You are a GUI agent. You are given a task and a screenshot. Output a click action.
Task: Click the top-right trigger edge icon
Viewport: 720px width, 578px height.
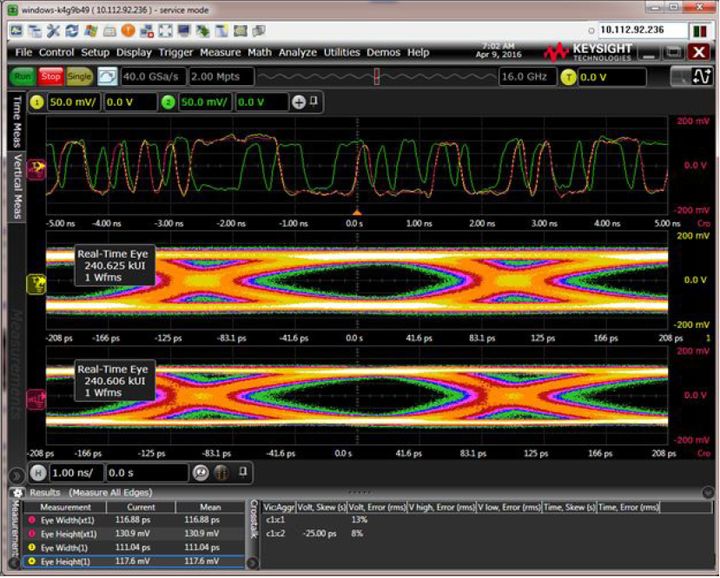(701, 77)
